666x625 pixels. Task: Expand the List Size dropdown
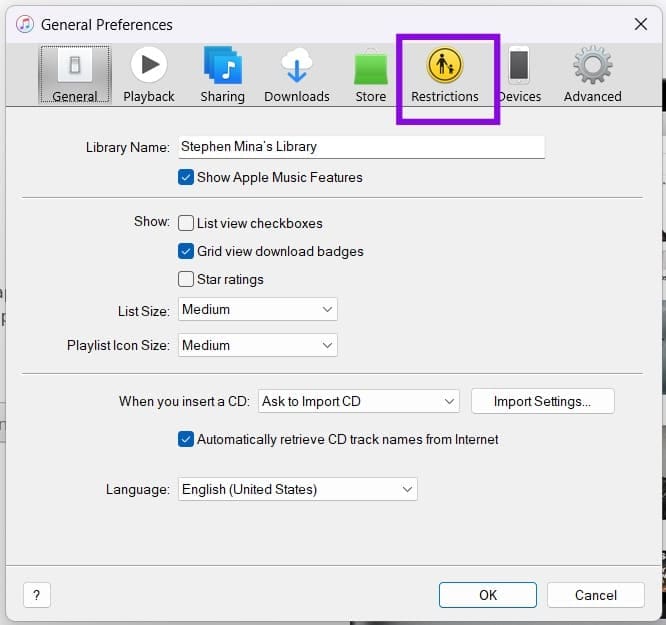coord(258,309)
